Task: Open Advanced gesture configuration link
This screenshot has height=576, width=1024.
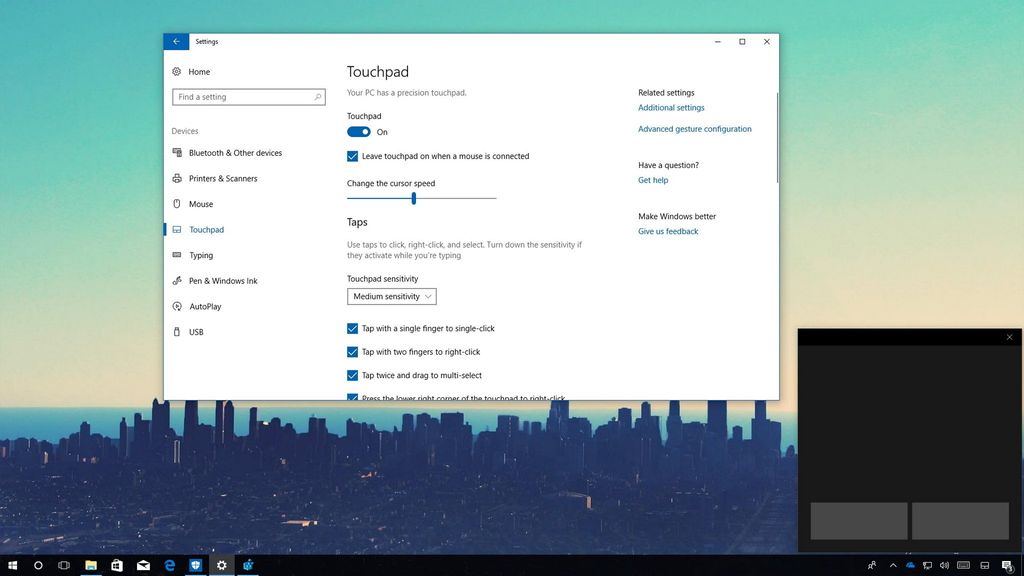Action: tap(695, 128)
